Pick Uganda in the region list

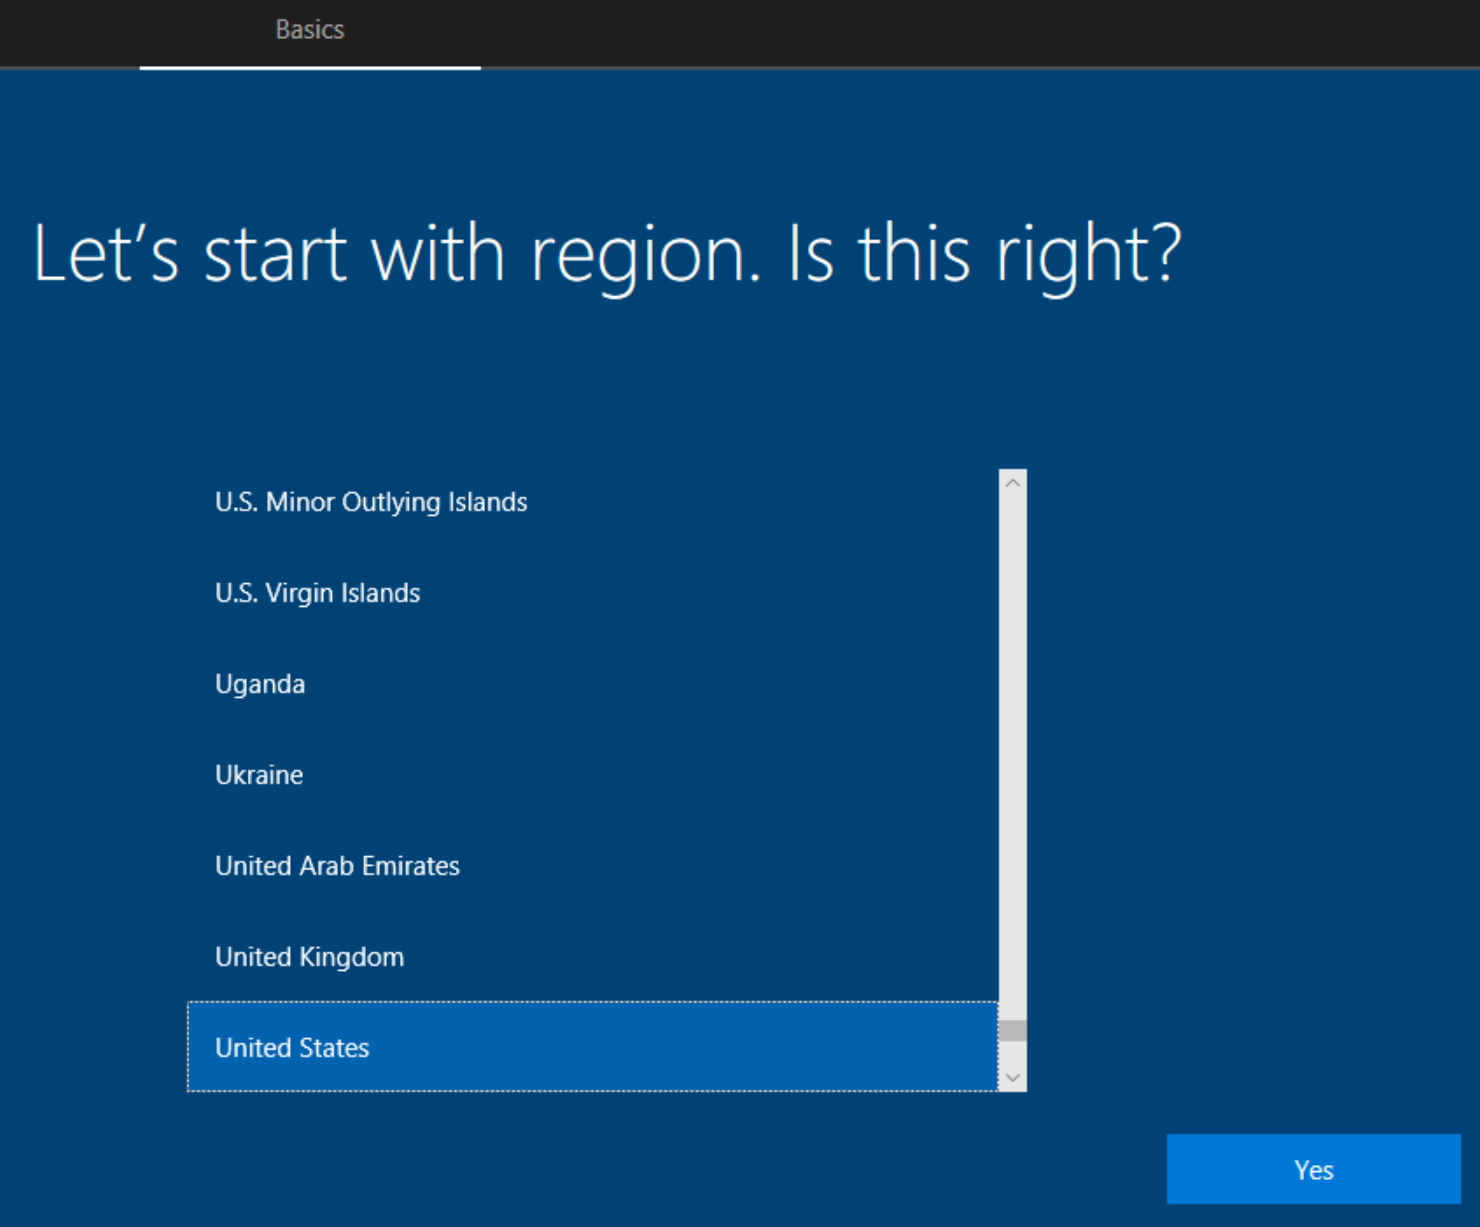click(260, 684)
